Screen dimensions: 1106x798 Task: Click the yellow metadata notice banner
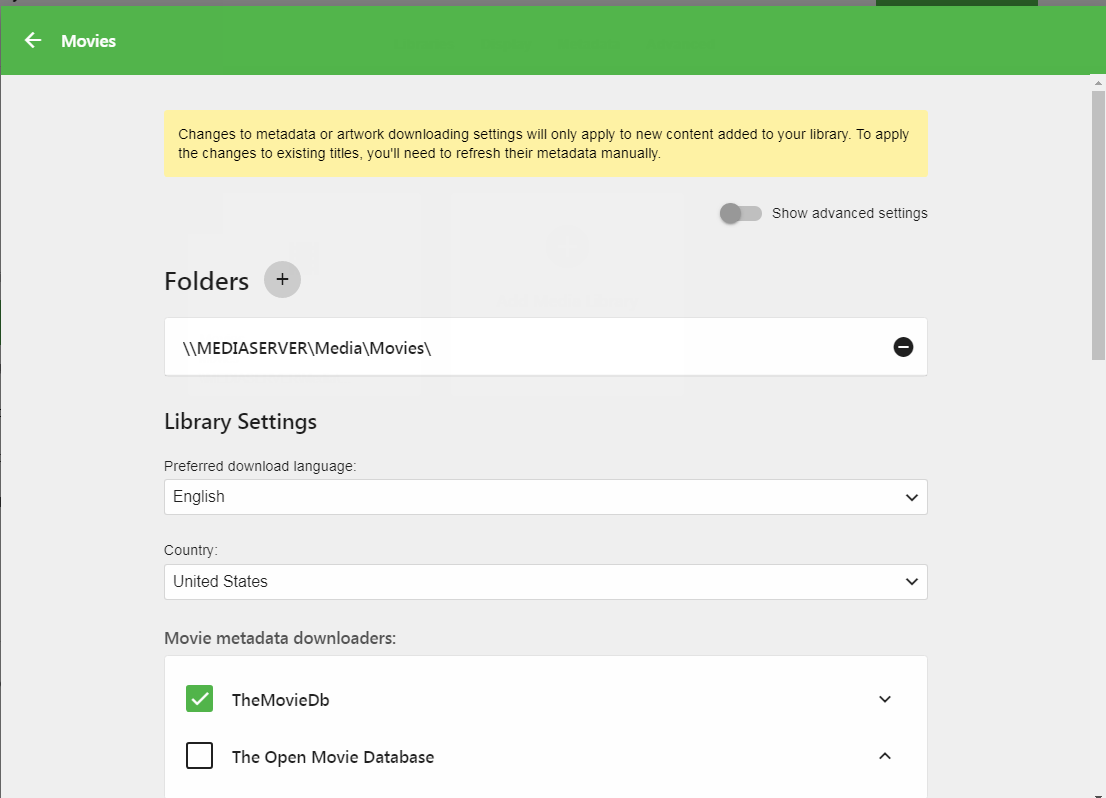click(x=545, y=144)
